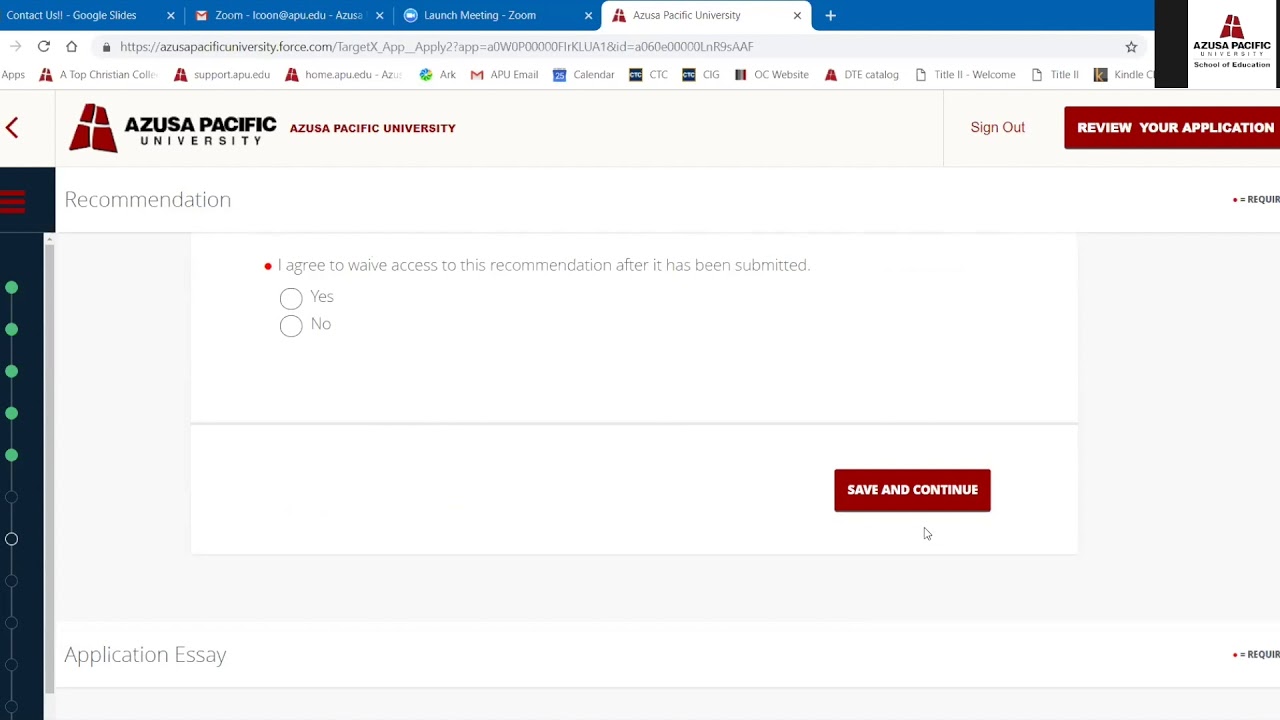Open the home.apu.edu bookmark
1280x720 pixels.
click(343, 74)
